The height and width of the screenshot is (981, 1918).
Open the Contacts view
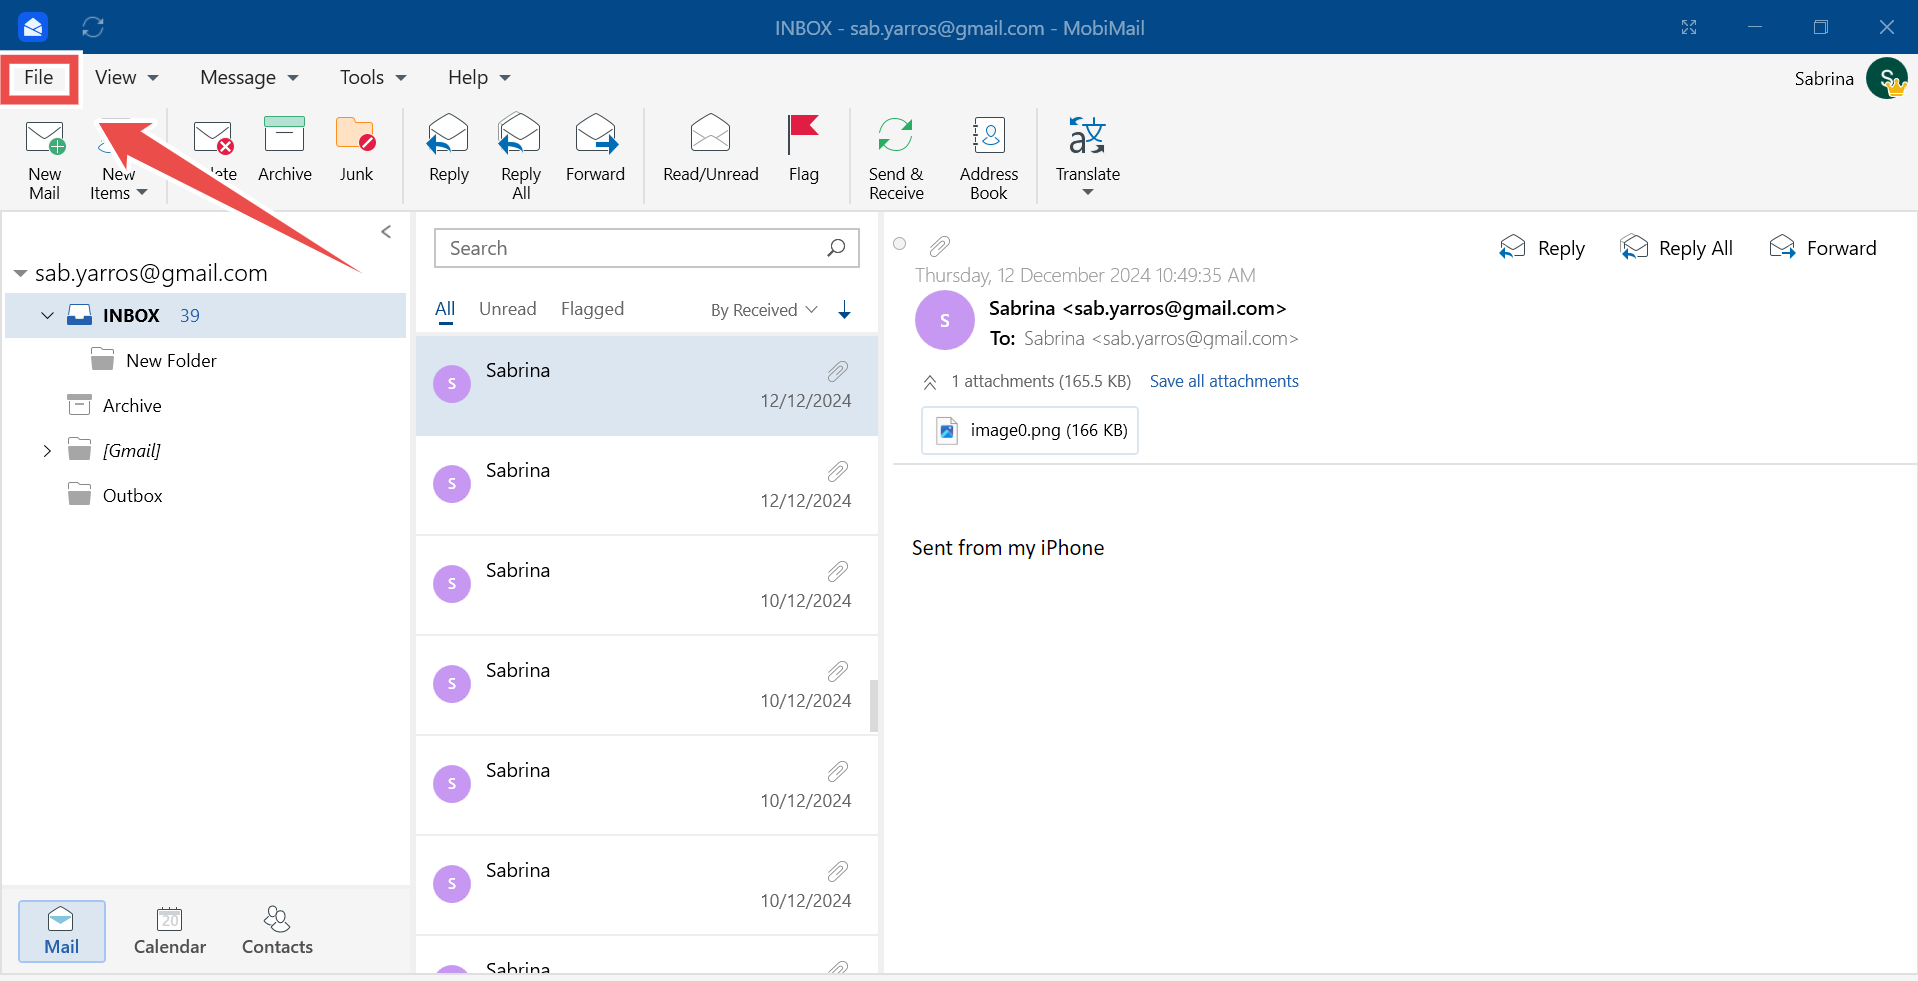(277, 931)
